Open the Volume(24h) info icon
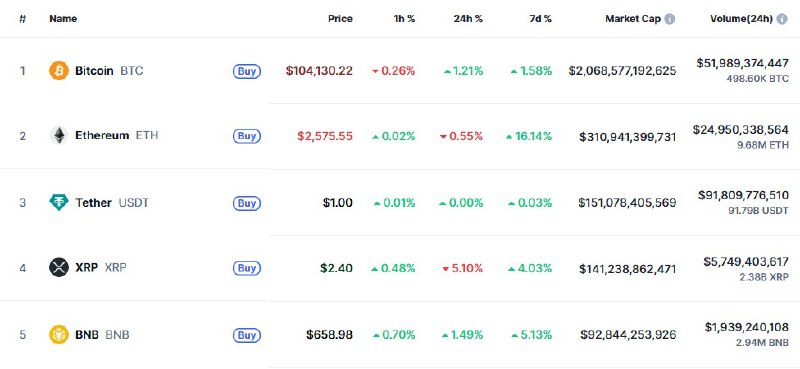 (782, 19)
